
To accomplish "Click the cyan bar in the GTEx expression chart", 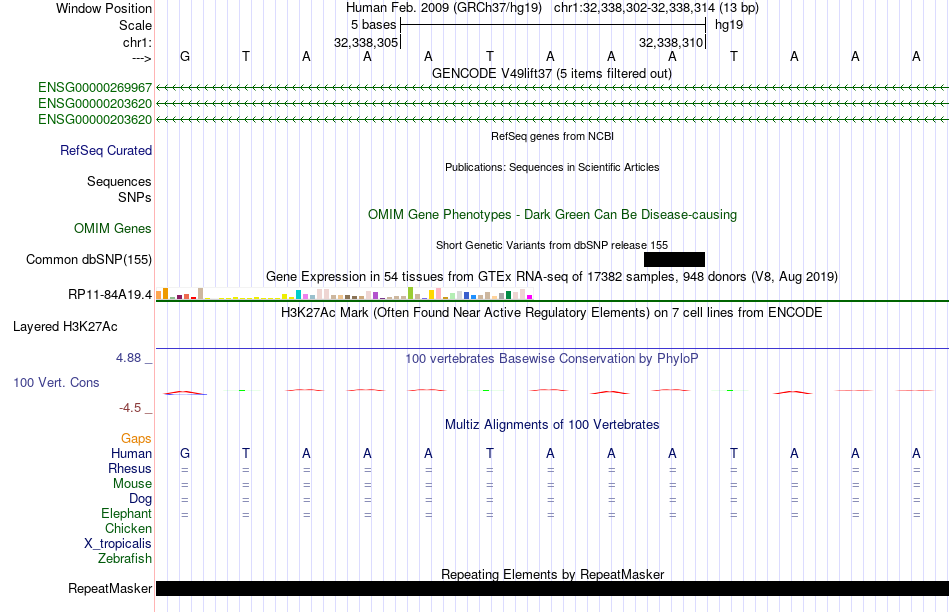I will tap(299, 294).
